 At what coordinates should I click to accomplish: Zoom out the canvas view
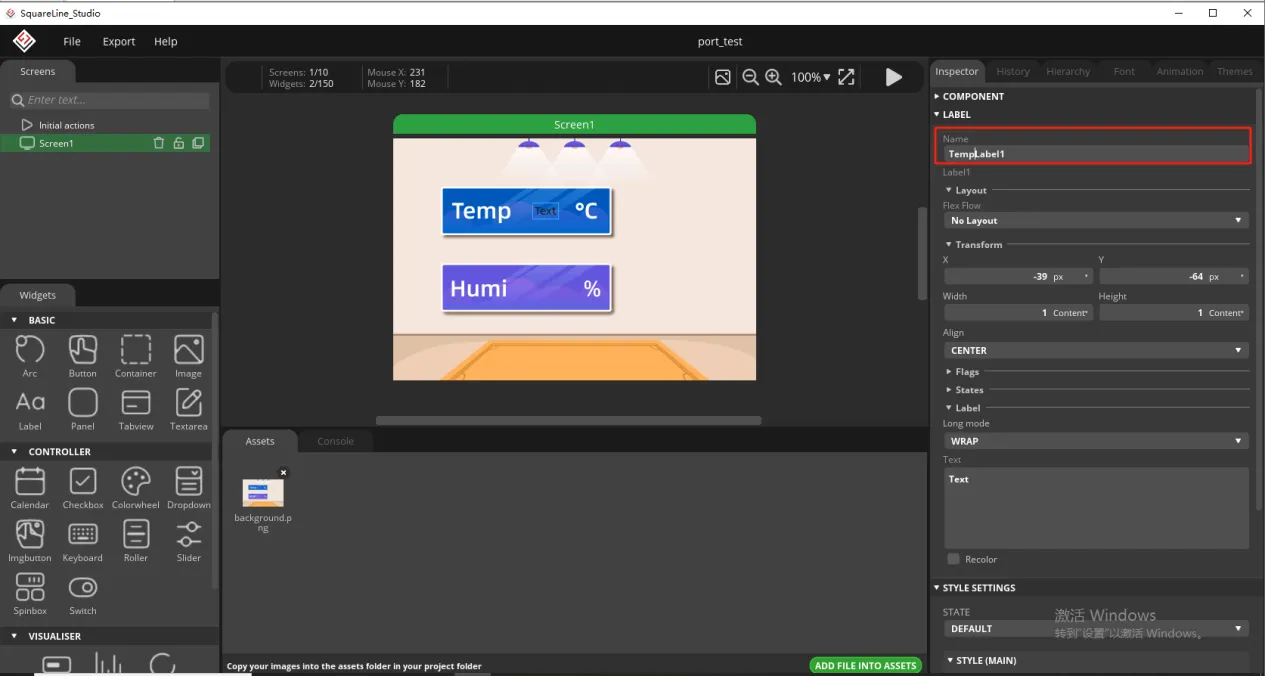coord(750,77)
